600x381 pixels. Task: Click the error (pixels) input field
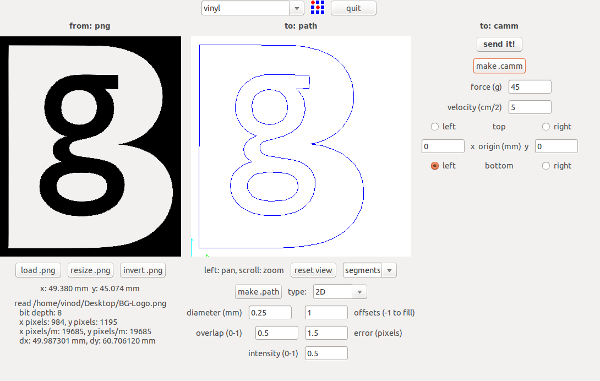tap(326, 333)
